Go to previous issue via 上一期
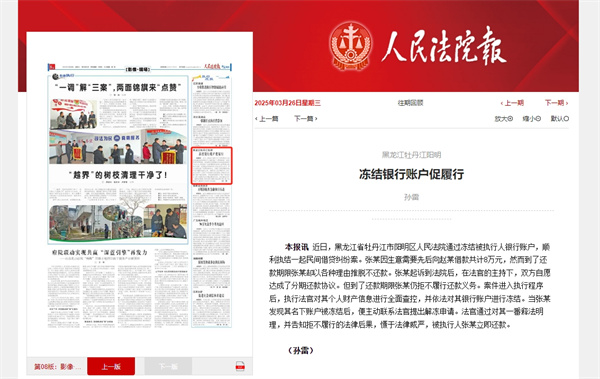This screenshot has width=600, height=379. point(512,103)
